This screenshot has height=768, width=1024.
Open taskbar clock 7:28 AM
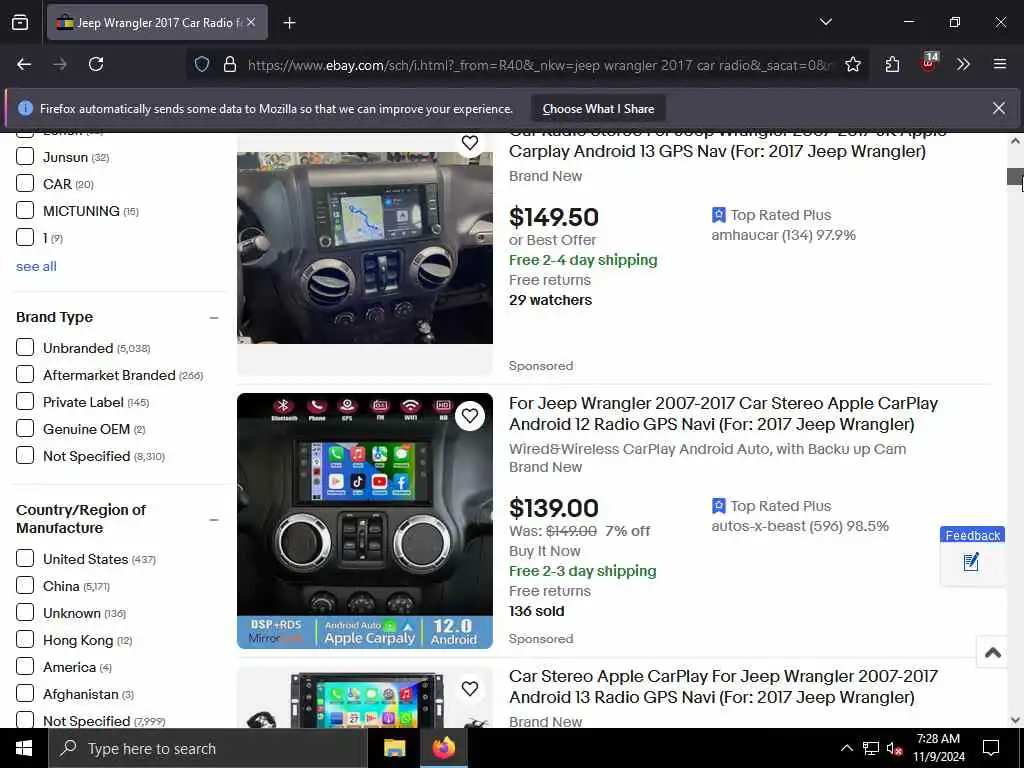coord(938,748)
